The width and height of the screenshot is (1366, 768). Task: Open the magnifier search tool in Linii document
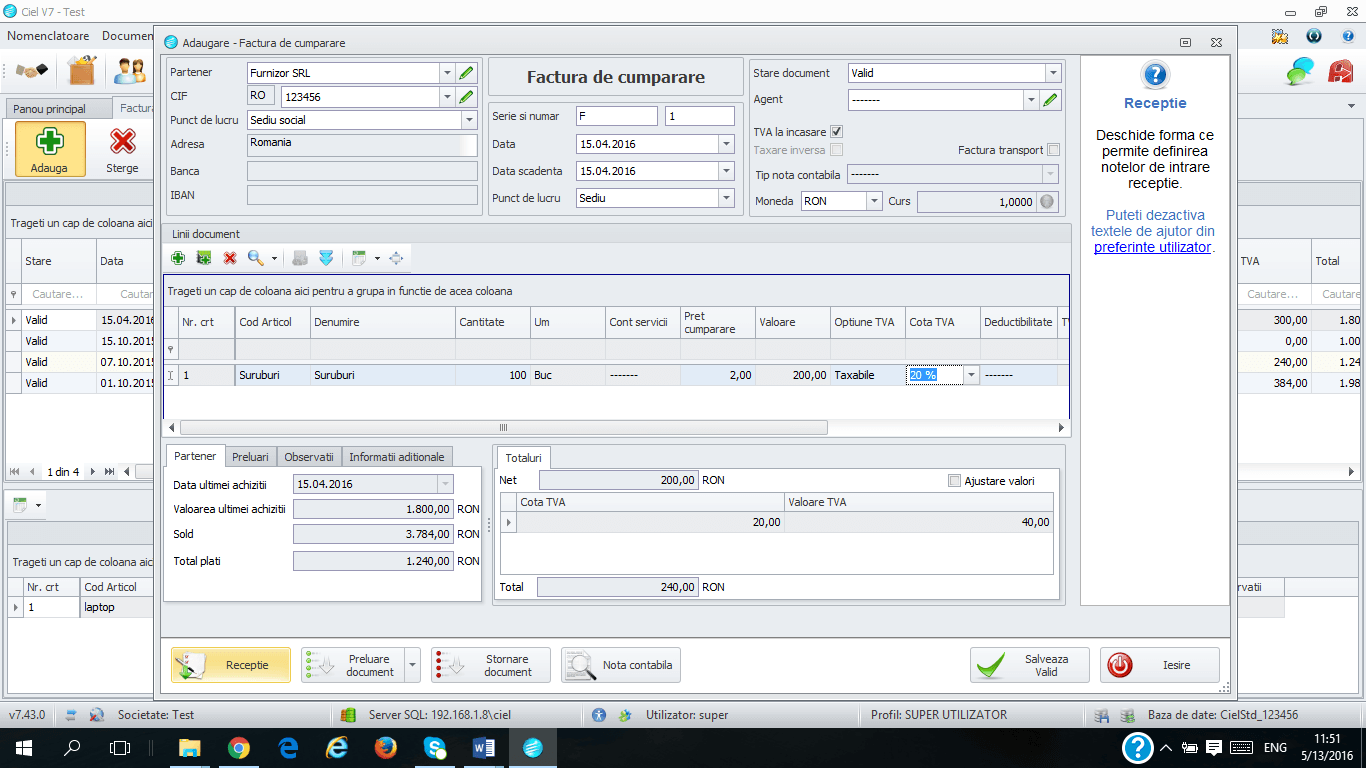tap(256, 258)
